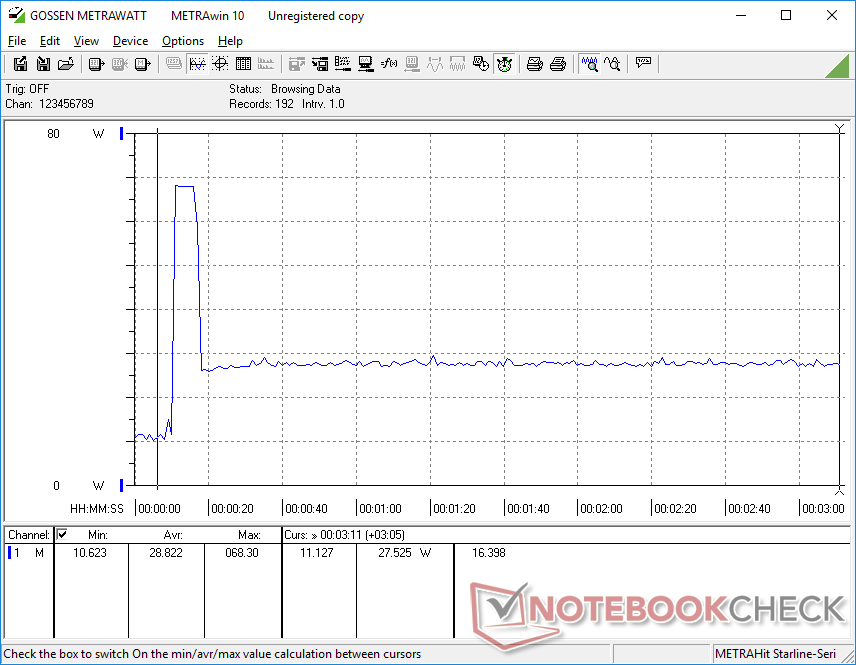Screen dimensions: 856x665
Task: Click the greyed bar chart view icon
Action: click(266, 64)
